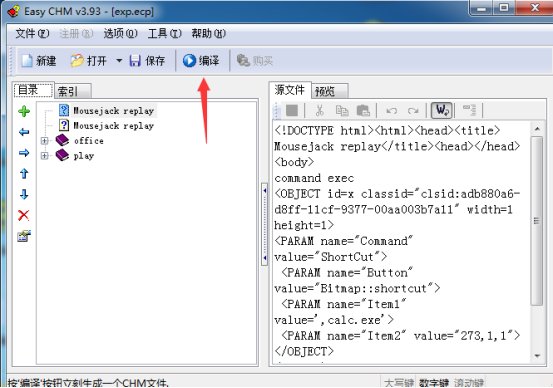Open the dropdown arrow beside 打开
Screen dimensions: 553x388
[x=119, y=61]
